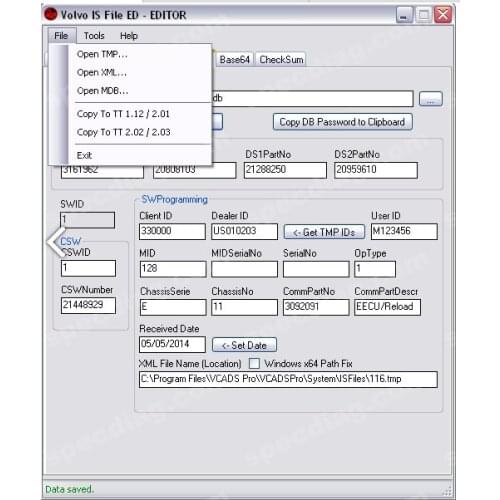This screenshot has height=500, width=500.
Task: Open the Tools menu
Action: (x=94, y=36)
